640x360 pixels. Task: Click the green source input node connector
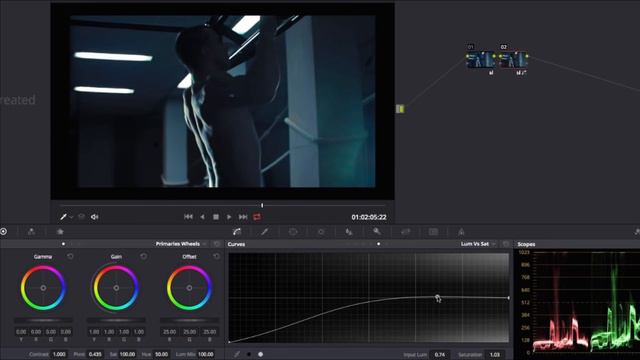400,109
